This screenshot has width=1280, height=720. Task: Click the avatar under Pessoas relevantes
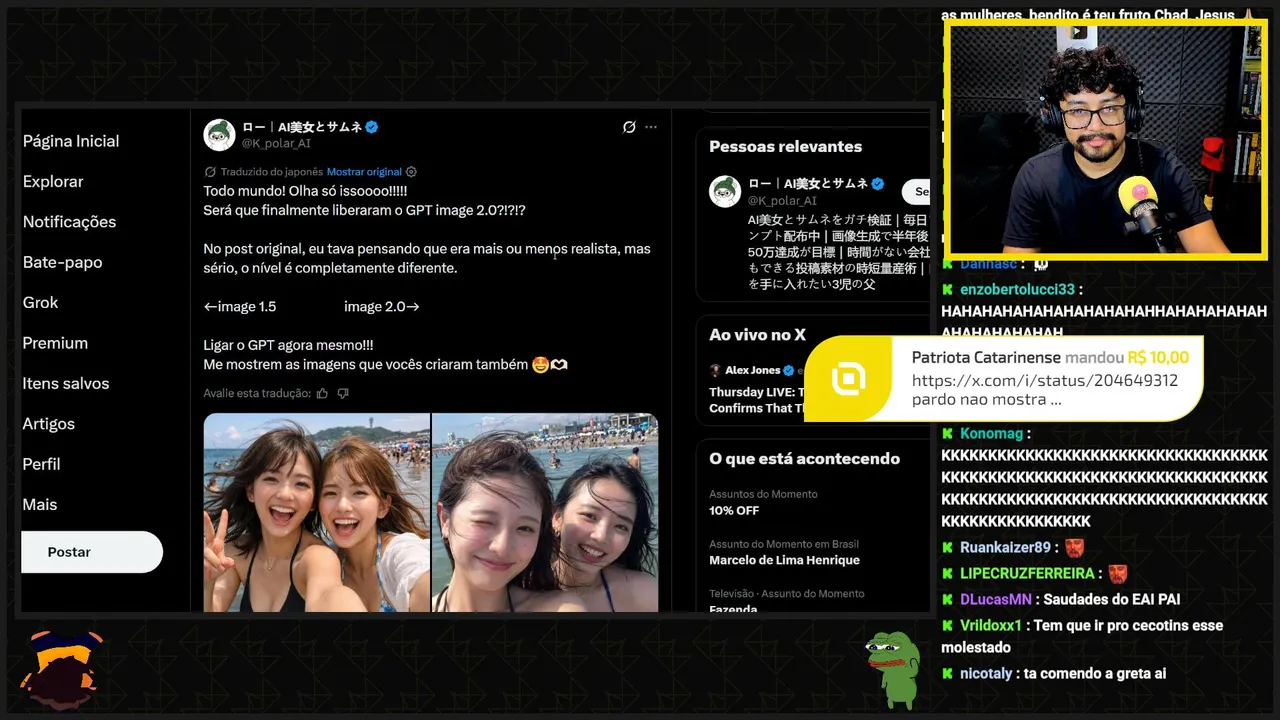pos(725,191)
